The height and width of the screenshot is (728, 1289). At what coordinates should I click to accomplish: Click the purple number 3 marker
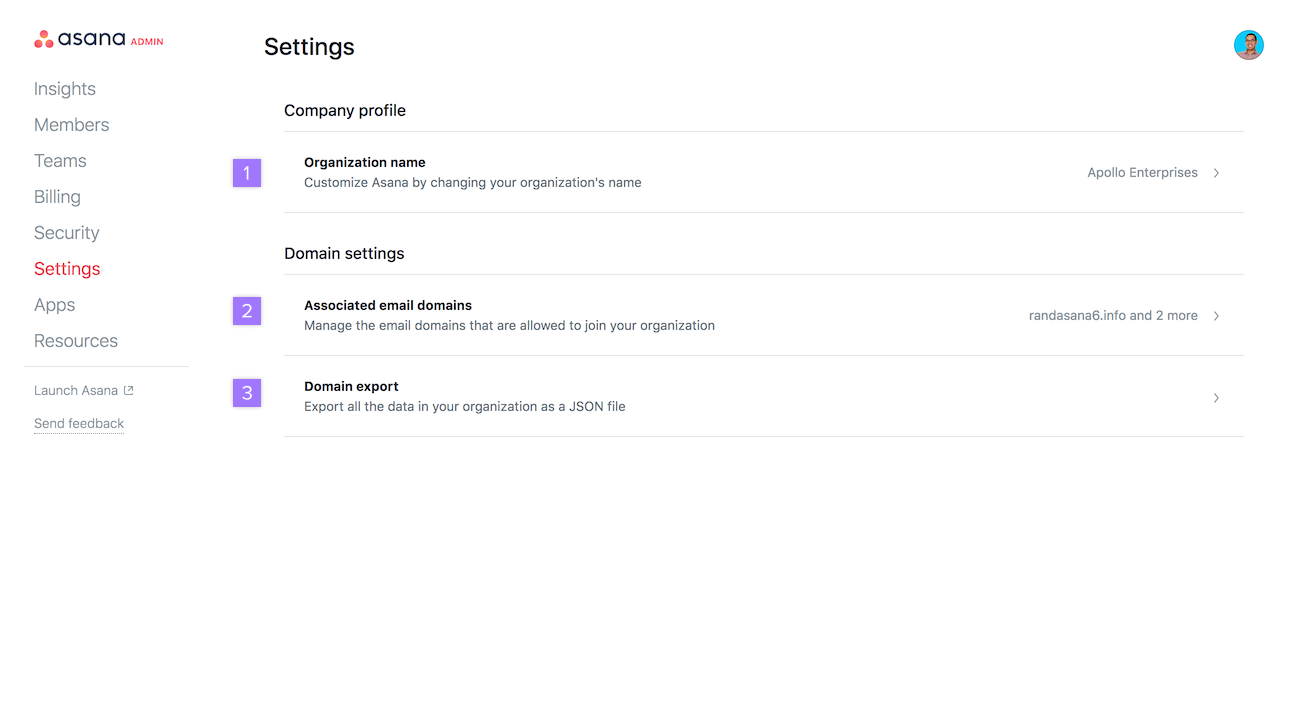point(247,393)
